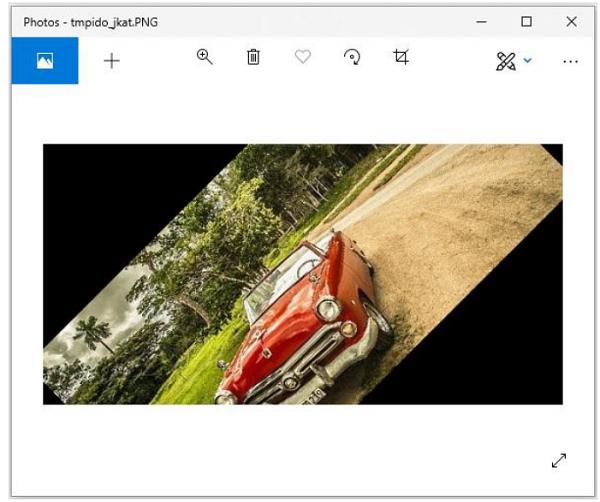Image resolution: width=600 pixels, height=502 pixels.
Task: Enter fullscreen with diagonal arrows icon
Action: pos(559,460)
